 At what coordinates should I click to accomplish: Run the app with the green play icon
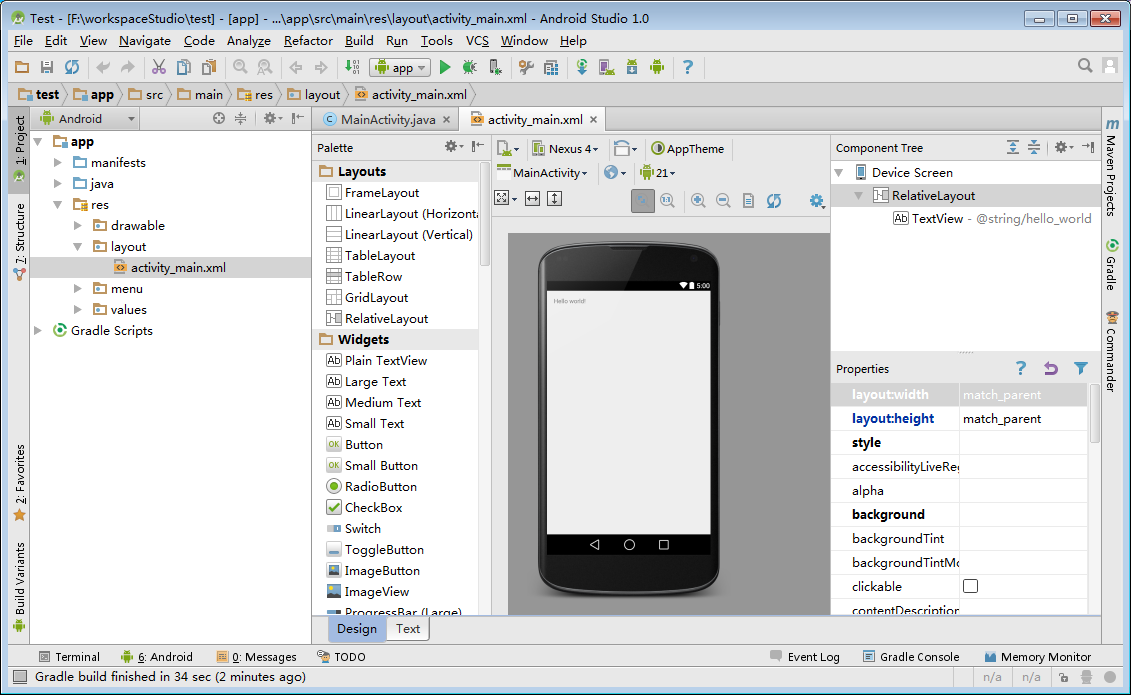click(x=445, y=67)
